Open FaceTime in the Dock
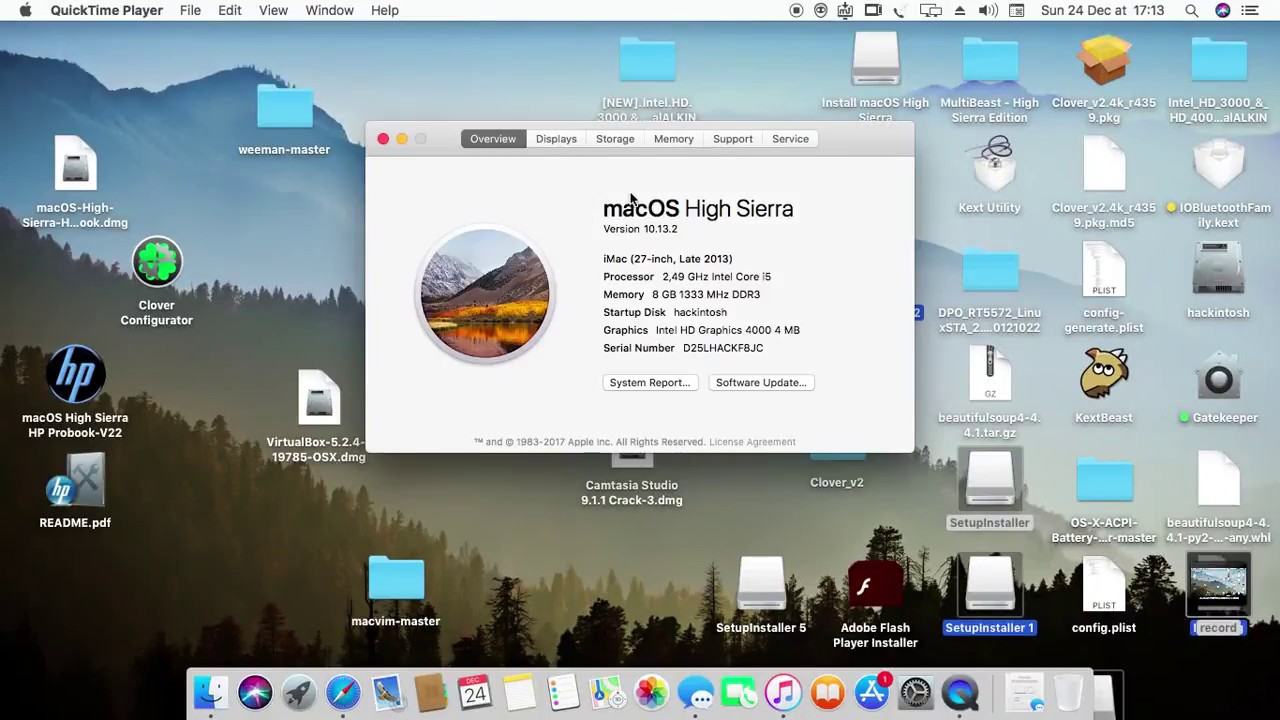 click(x=739, y=692)
